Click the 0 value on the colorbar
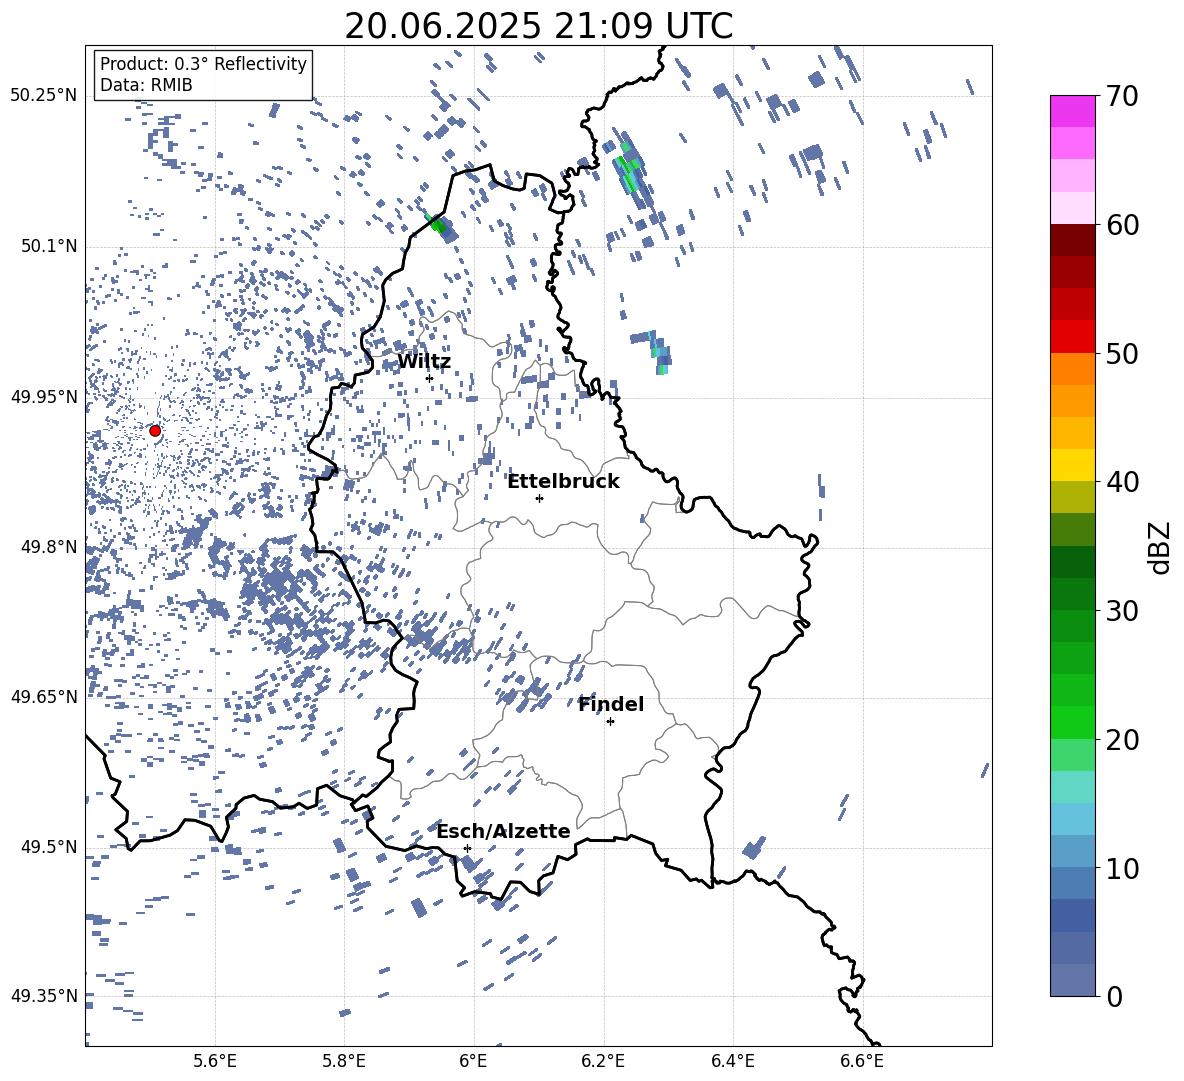1184x1081 pixels. tap(1114, 996)
